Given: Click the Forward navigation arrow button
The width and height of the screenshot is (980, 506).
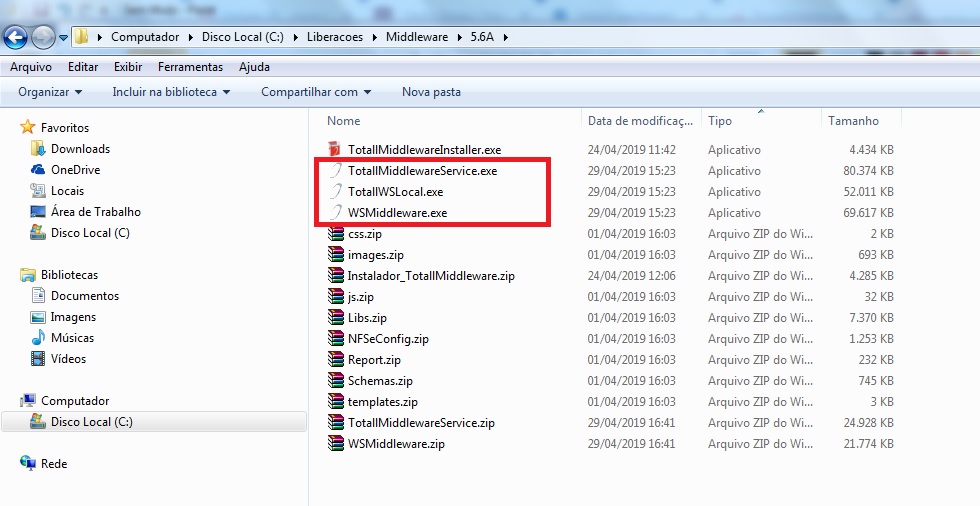Looking at the screenshot, I should point(43,37).
